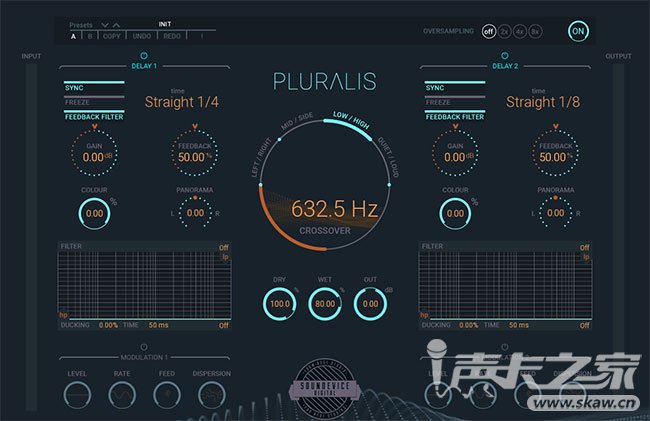This screenshot has height=421, width=650.
Task: Click the UNDO button
Action: tap(142, 36)
